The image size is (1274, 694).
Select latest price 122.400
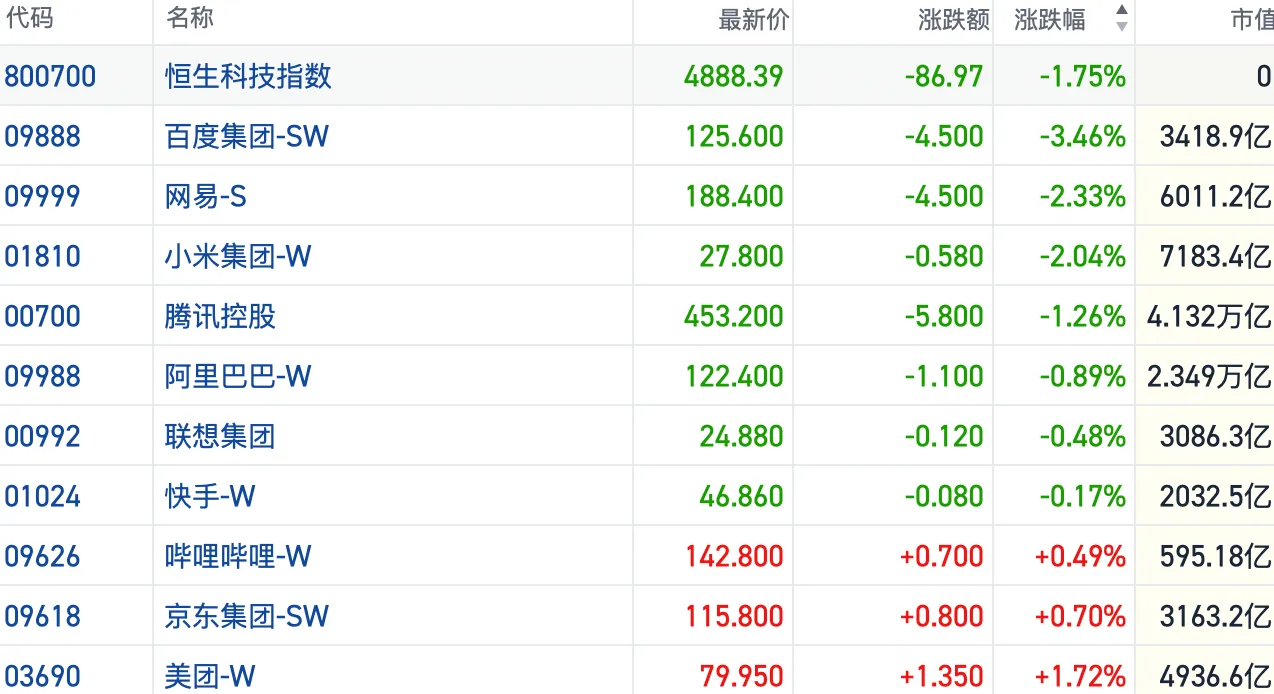pyautogui.click(x=734, y=376)
